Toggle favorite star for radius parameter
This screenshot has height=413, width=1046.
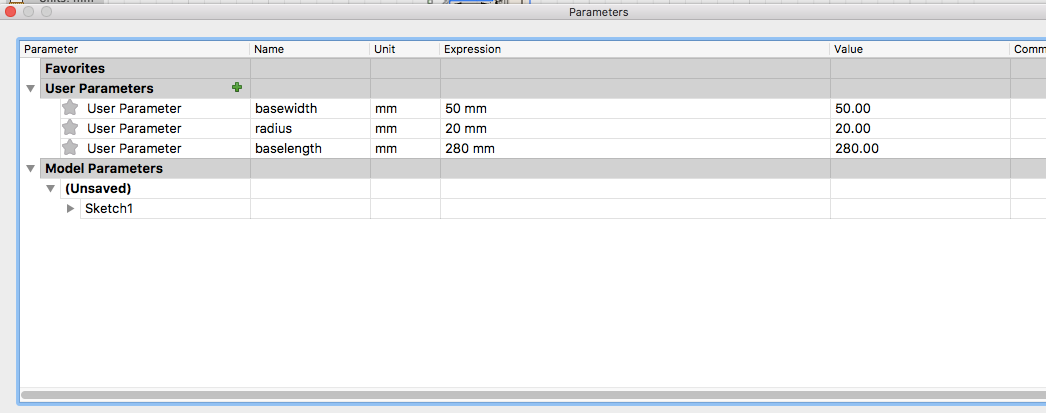pyautogui.click(x=69, y=127)
